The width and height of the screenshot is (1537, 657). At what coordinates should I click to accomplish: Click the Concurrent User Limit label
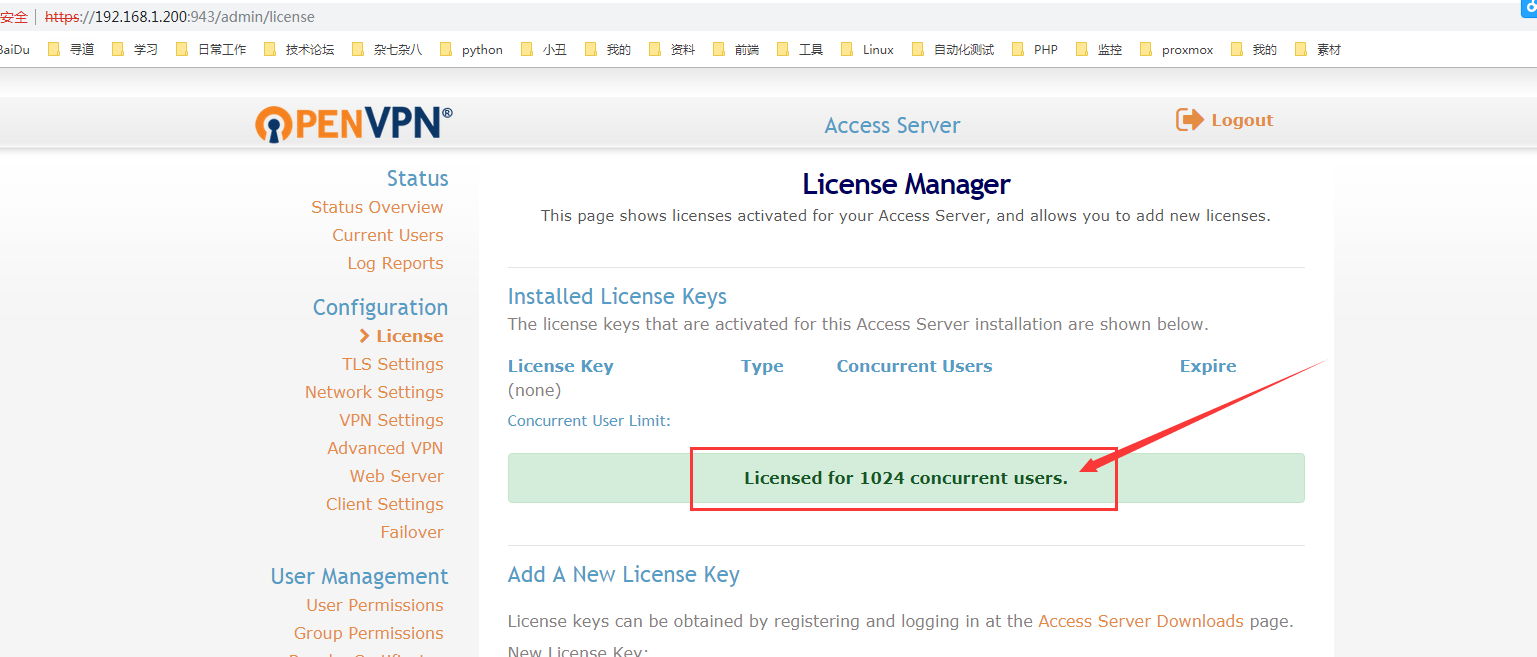589,420
